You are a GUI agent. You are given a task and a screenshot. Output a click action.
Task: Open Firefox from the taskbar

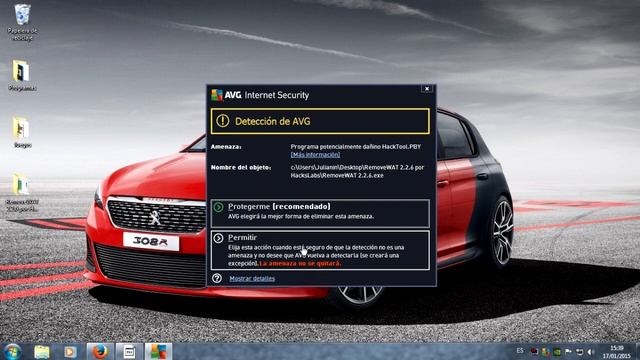pyautogui.click(x=100, y=351)
